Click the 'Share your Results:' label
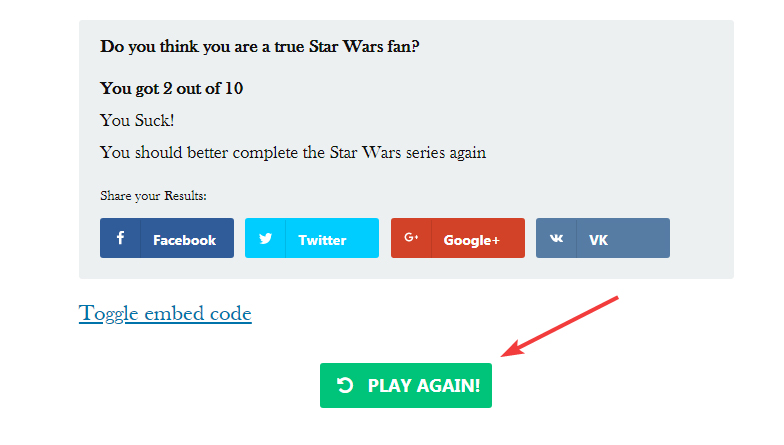This screenshot has height=445, width=784. pyautogui.click(x=153, y=196)
